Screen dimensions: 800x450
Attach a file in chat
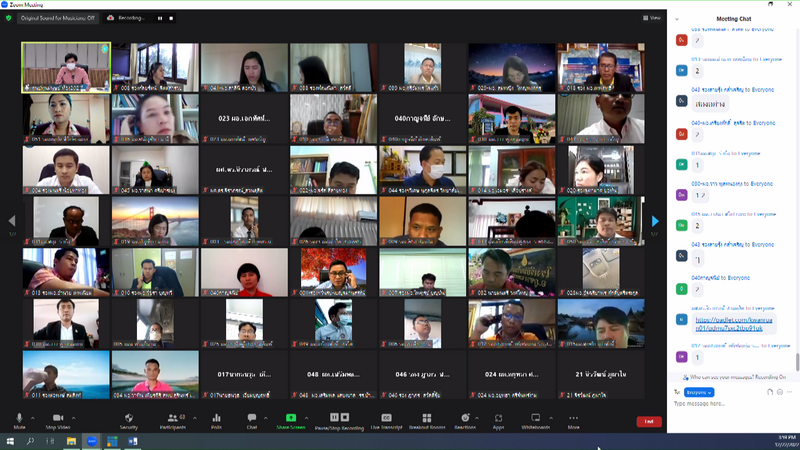coord(770,392)
